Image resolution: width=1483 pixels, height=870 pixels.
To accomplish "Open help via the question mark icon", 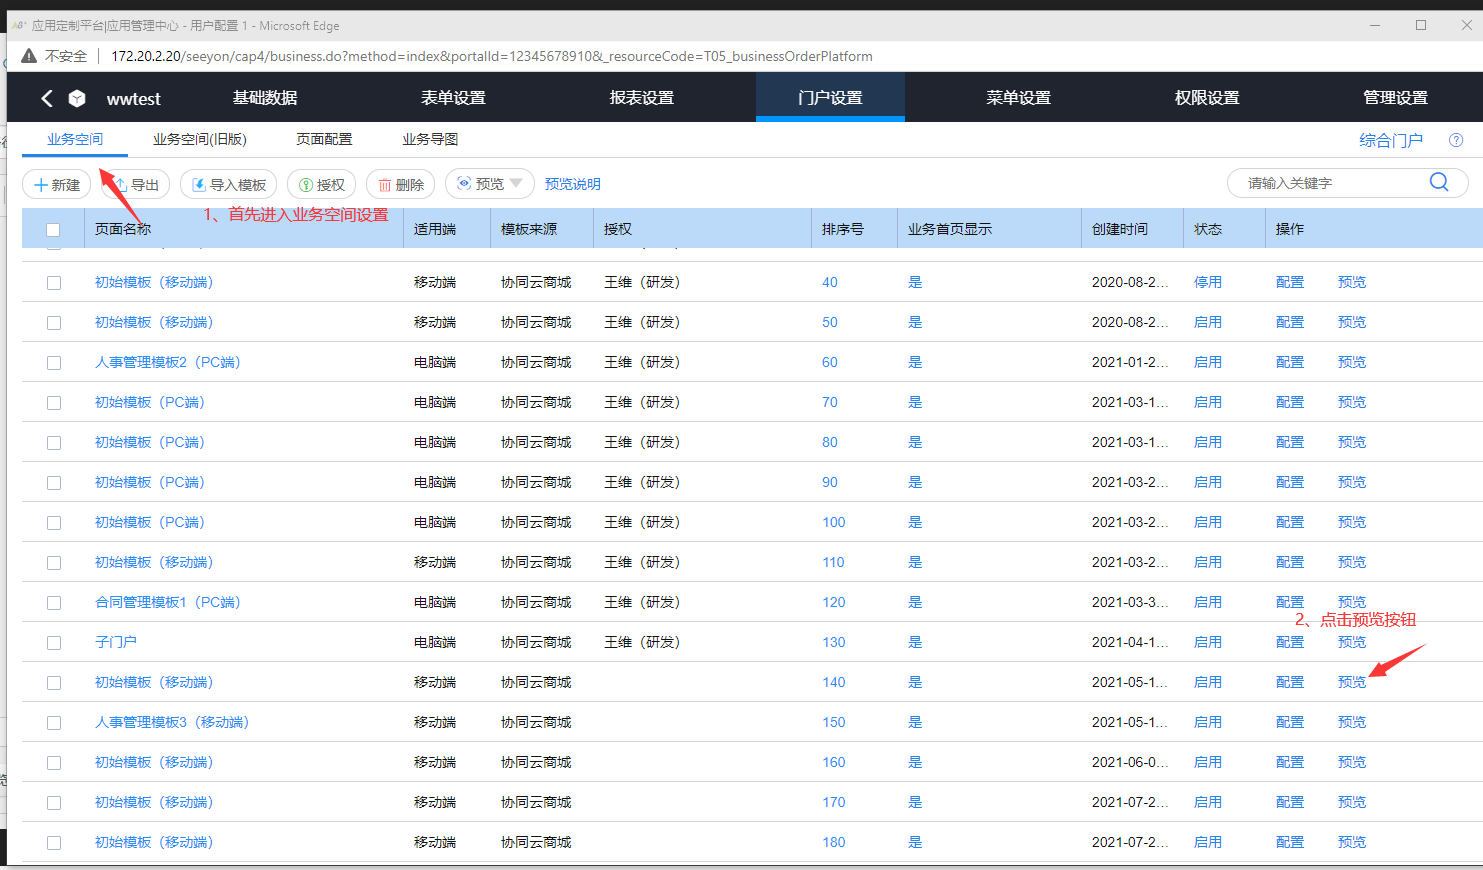I will [1456, 140].
